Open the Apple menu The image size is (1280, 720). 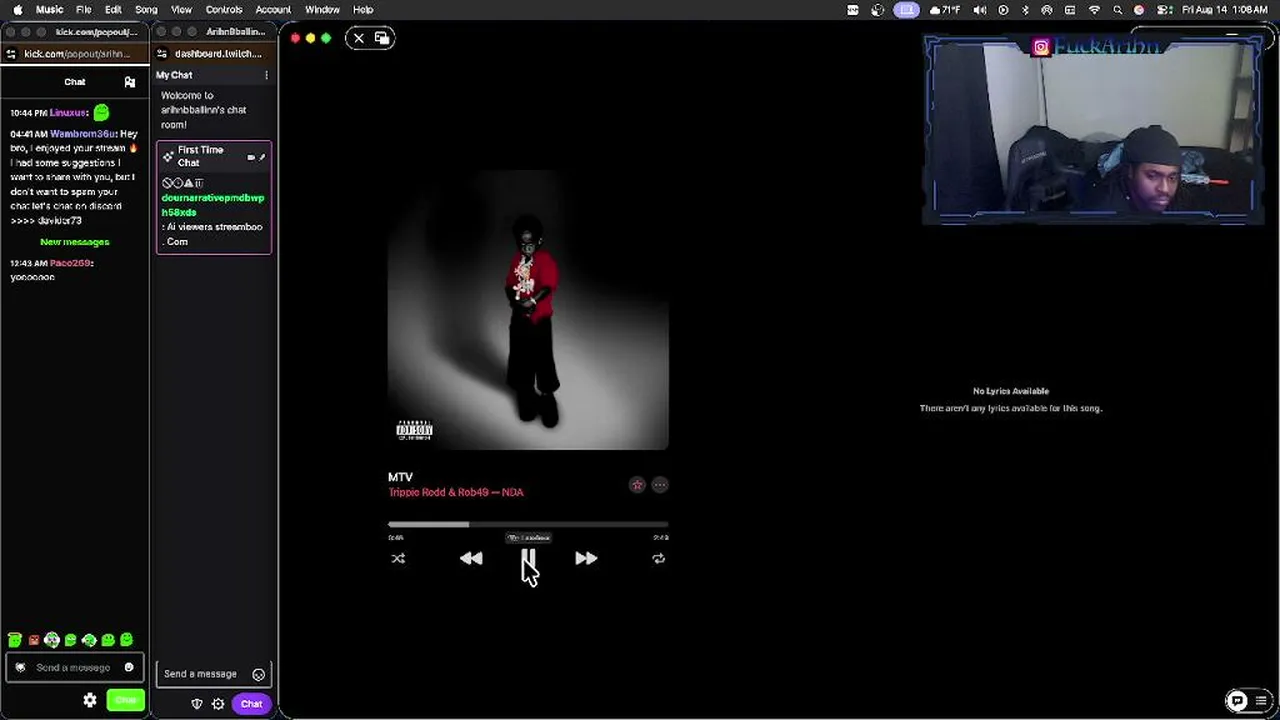coord(17,10)
